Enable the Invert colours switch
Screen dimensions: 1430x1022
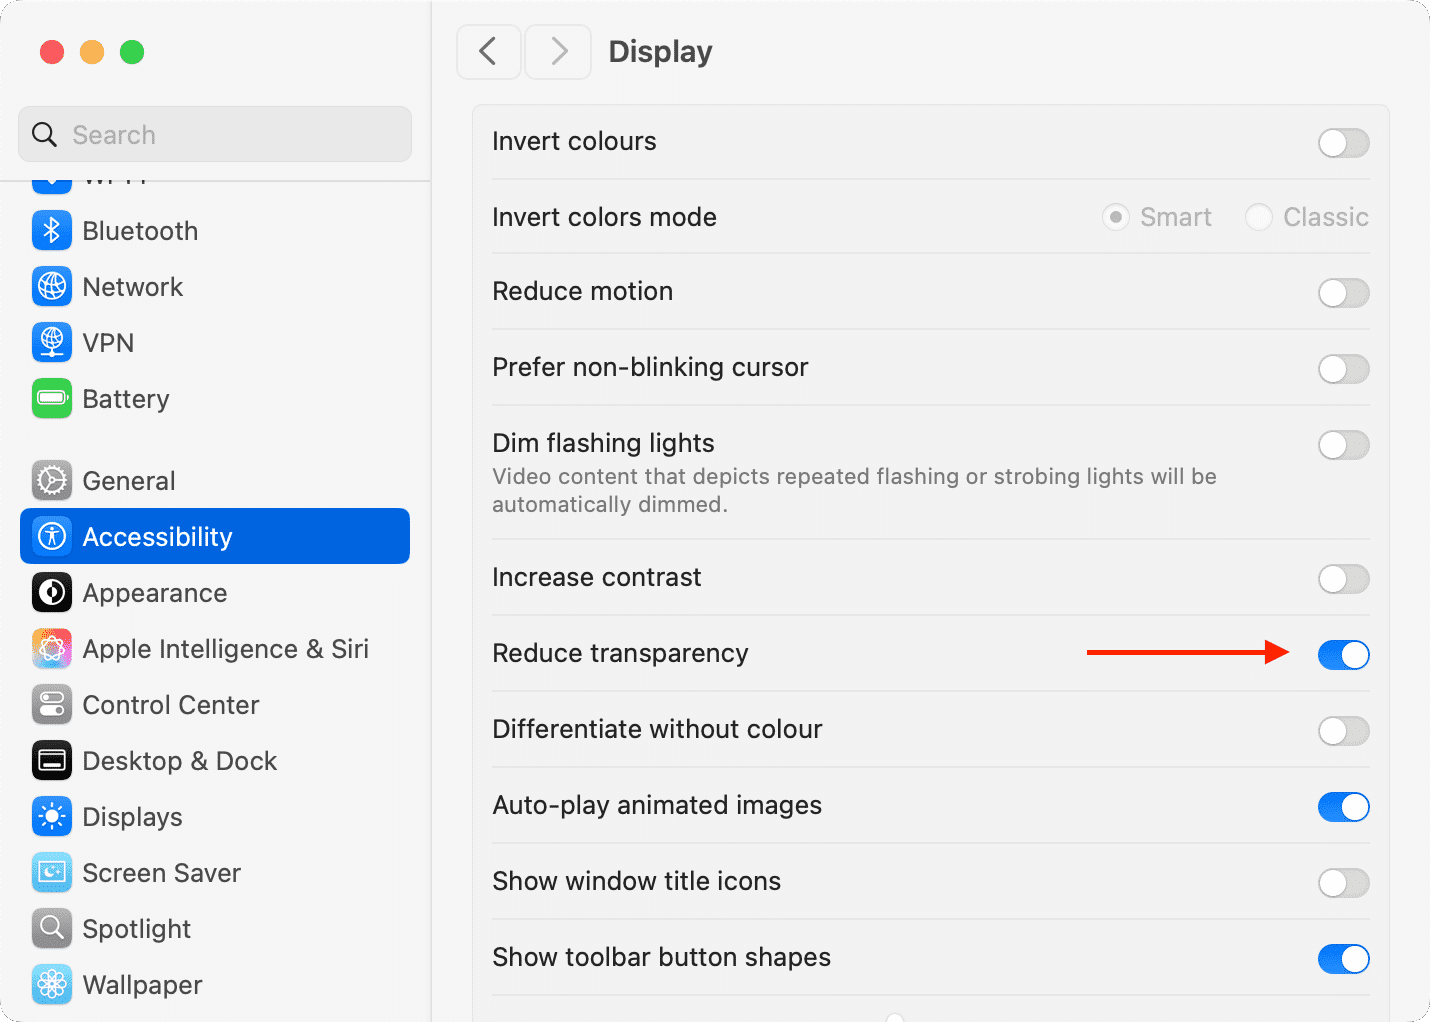click(1343, 143)
